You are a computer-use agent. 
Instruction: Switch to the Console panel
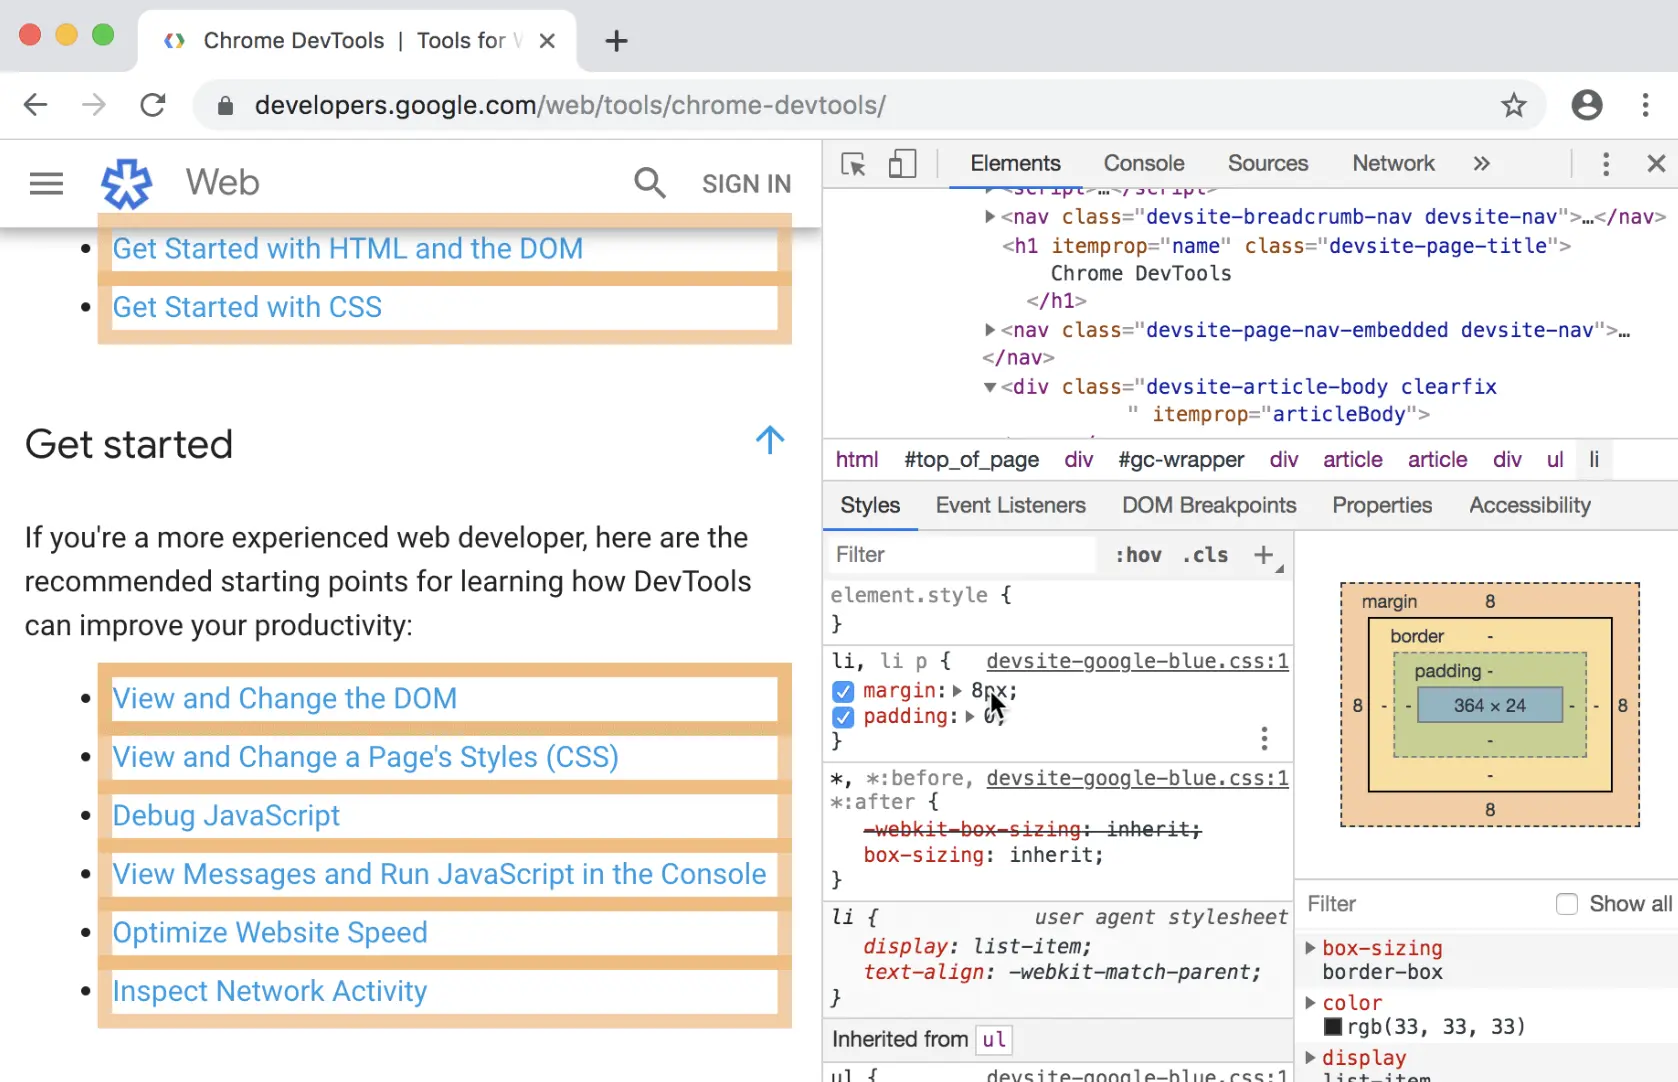pos(1144,164)
